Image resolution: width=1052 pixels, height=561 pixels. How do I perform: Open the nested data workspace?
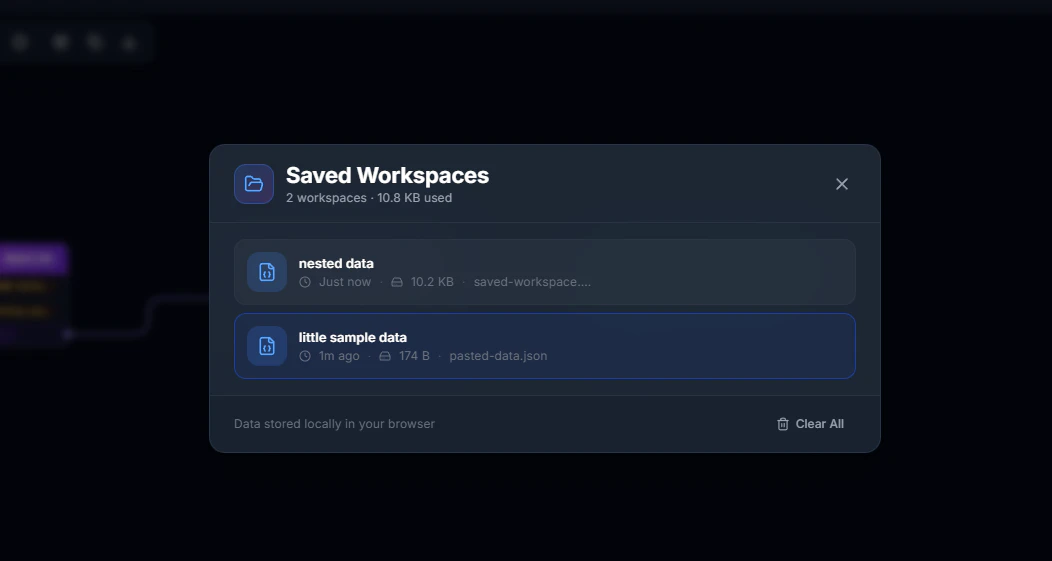click(545, 272)
